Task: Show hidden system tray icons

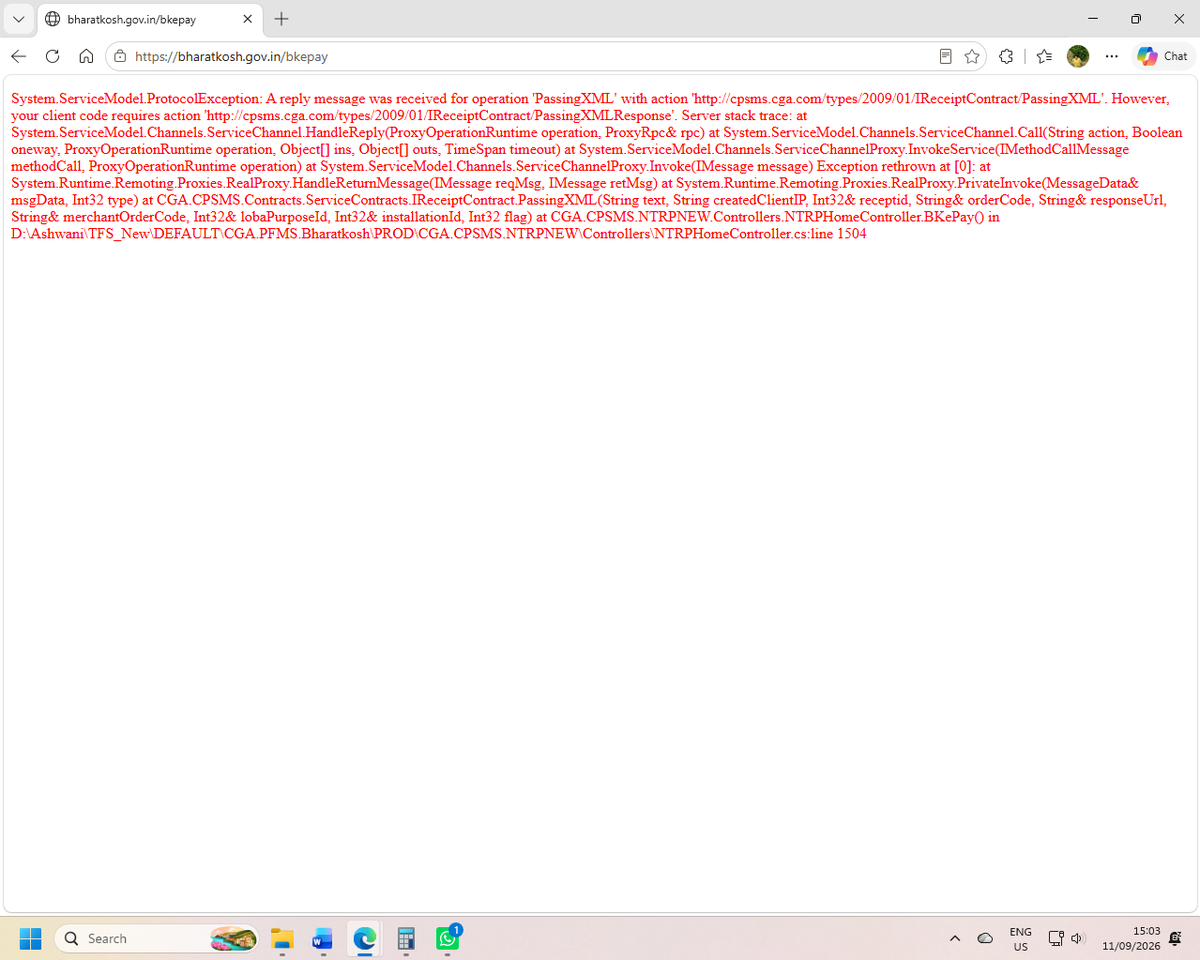Action: click(954, 938)
